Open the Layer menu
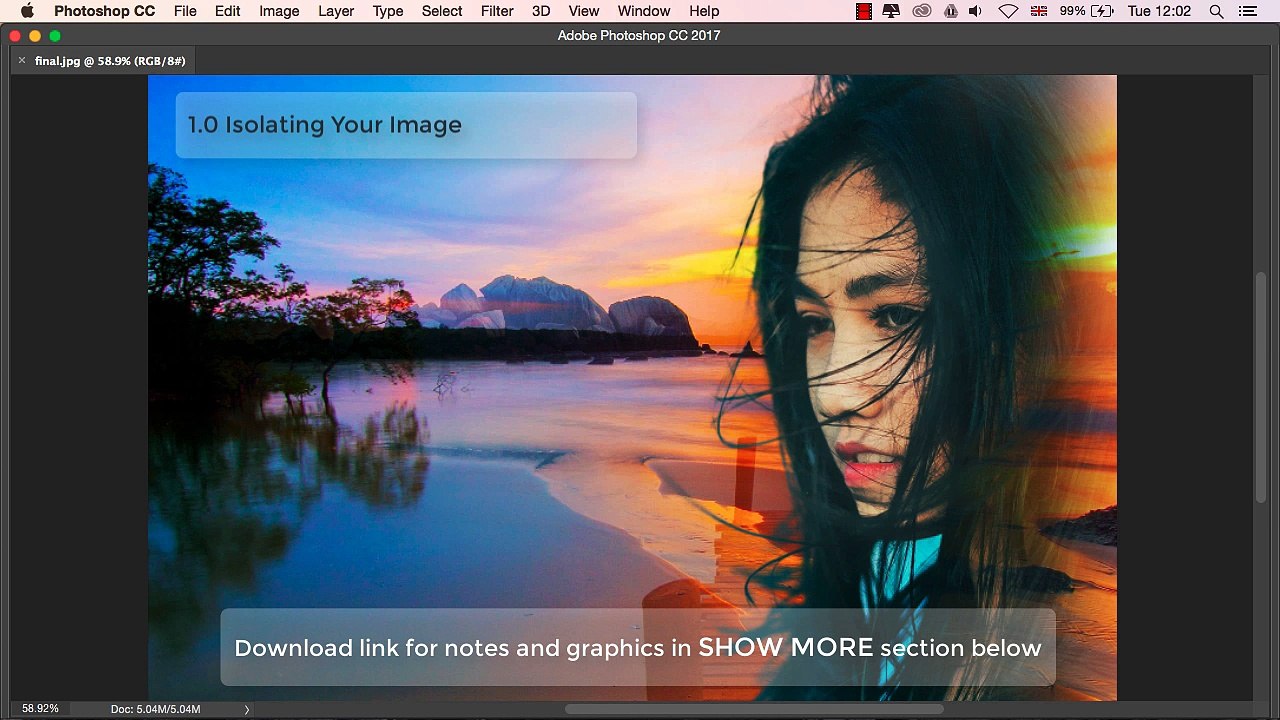 (336, 11)
